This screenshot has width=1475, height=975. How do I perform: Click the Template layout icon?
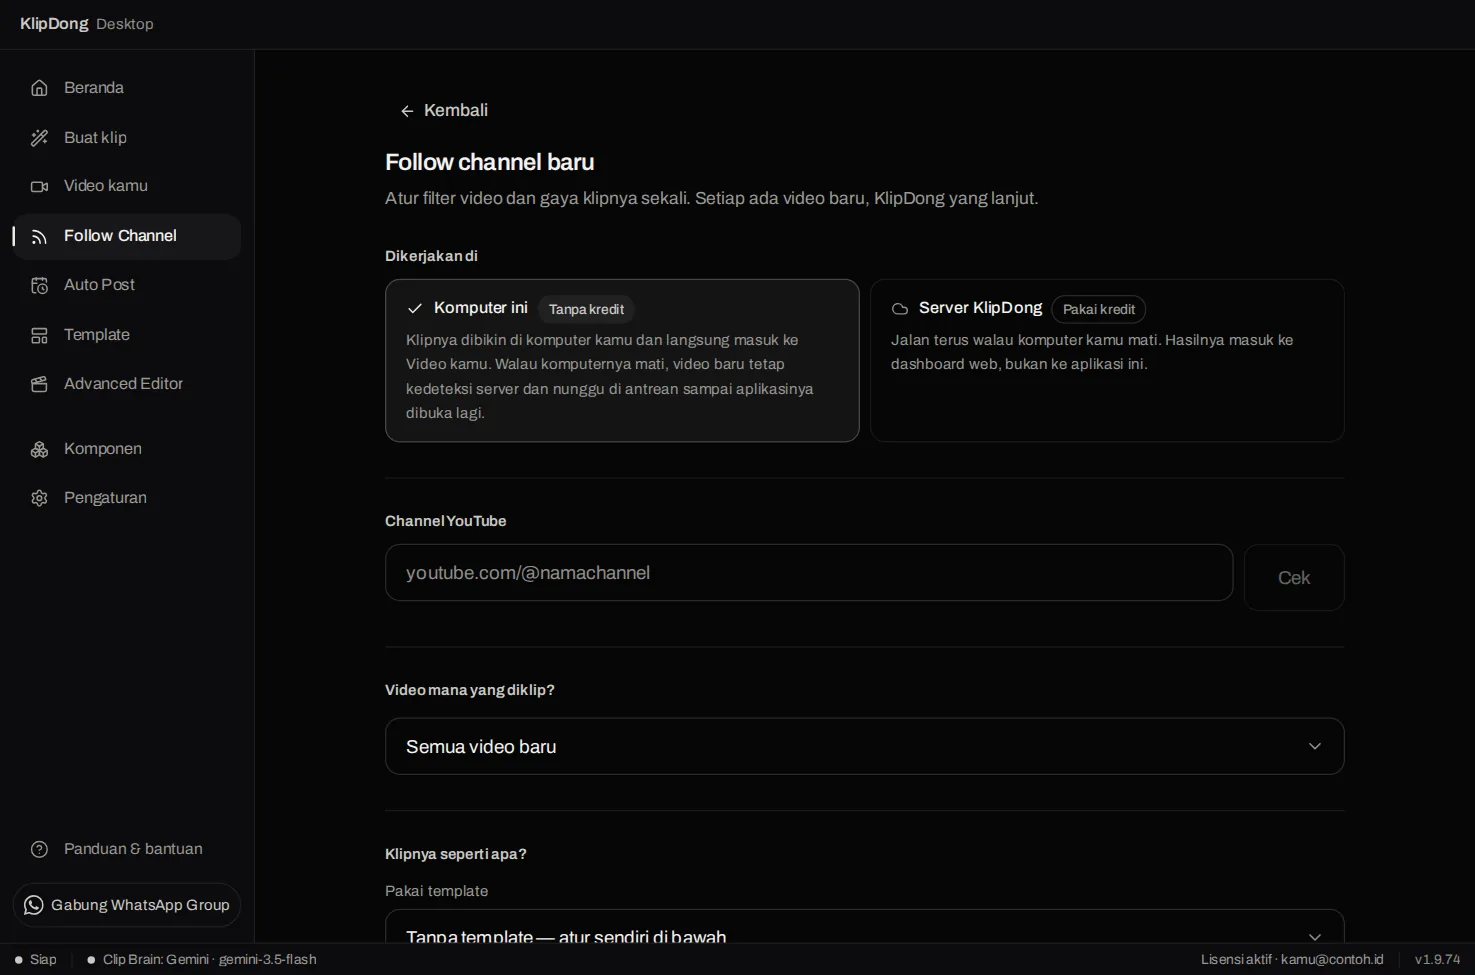click(x=39, y=335)
